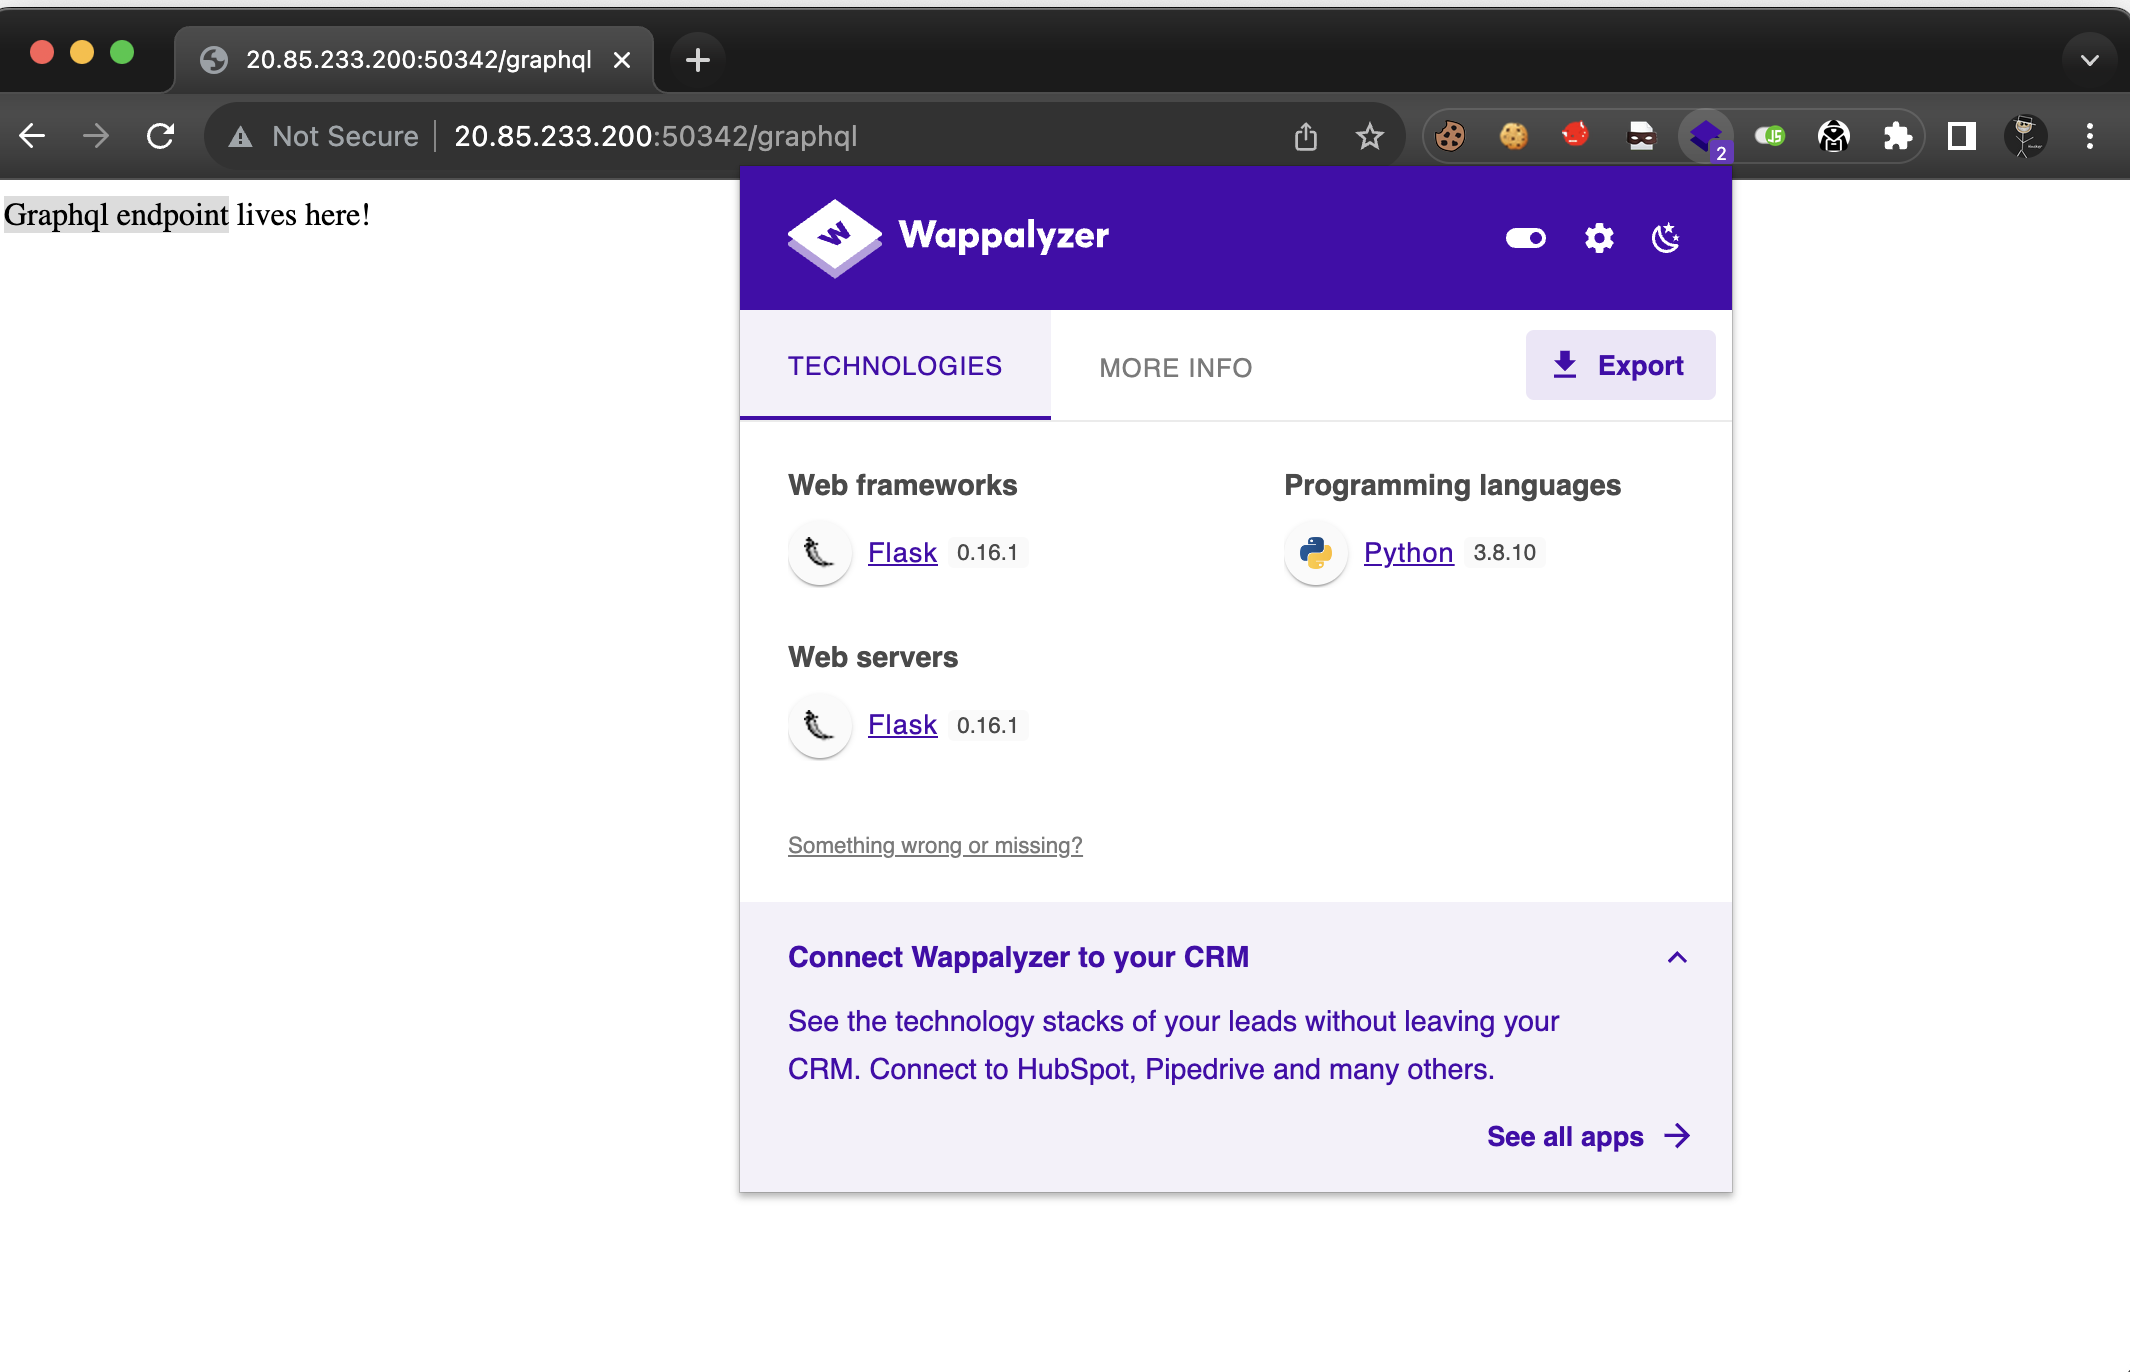
Task: Toggle the green JS switch extension
Action: [x=1769, y=136]
